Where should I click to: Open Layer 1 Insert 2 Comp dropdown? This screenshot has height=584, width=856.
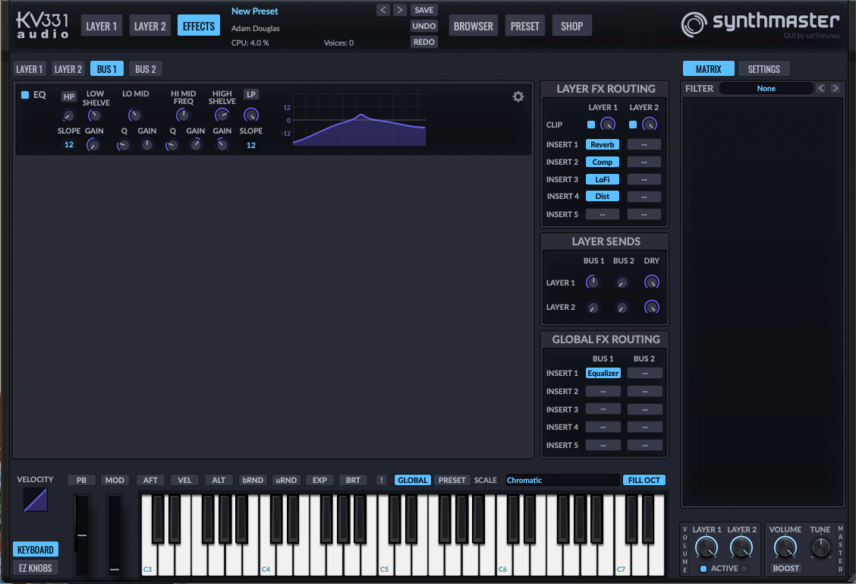[602, 162]
